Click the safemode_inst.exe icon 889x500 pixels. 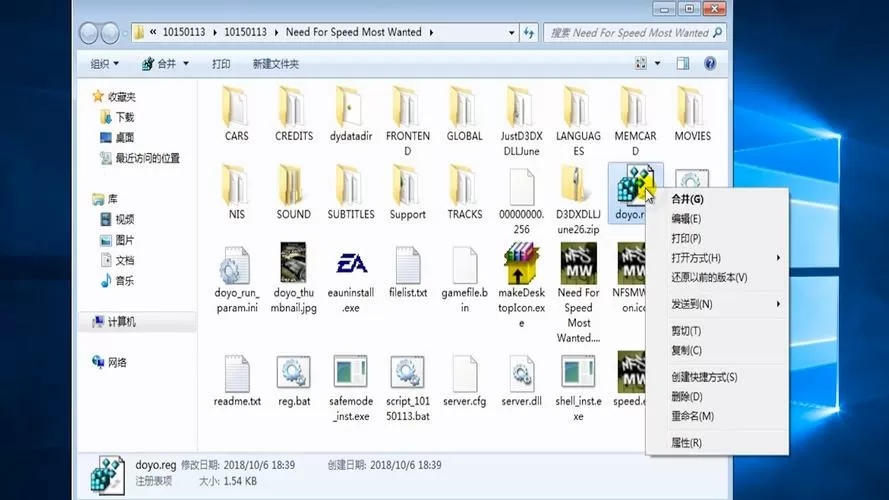tap(350, 372)
